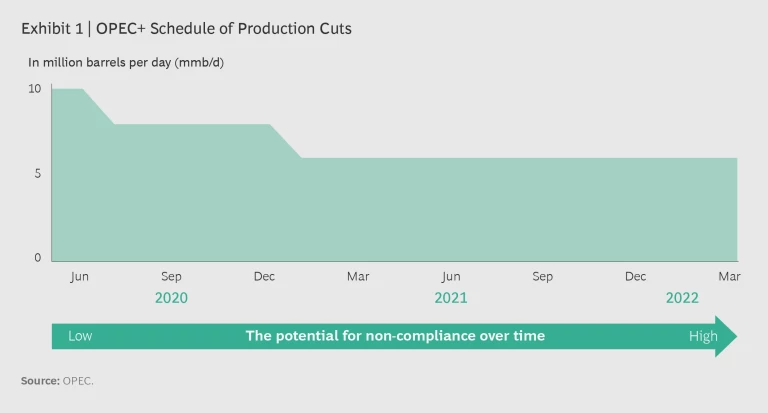Click the "Exhibit 1" chart title
Screen dimensions: 768x413
pyautogui.click(x=186, y=28)
